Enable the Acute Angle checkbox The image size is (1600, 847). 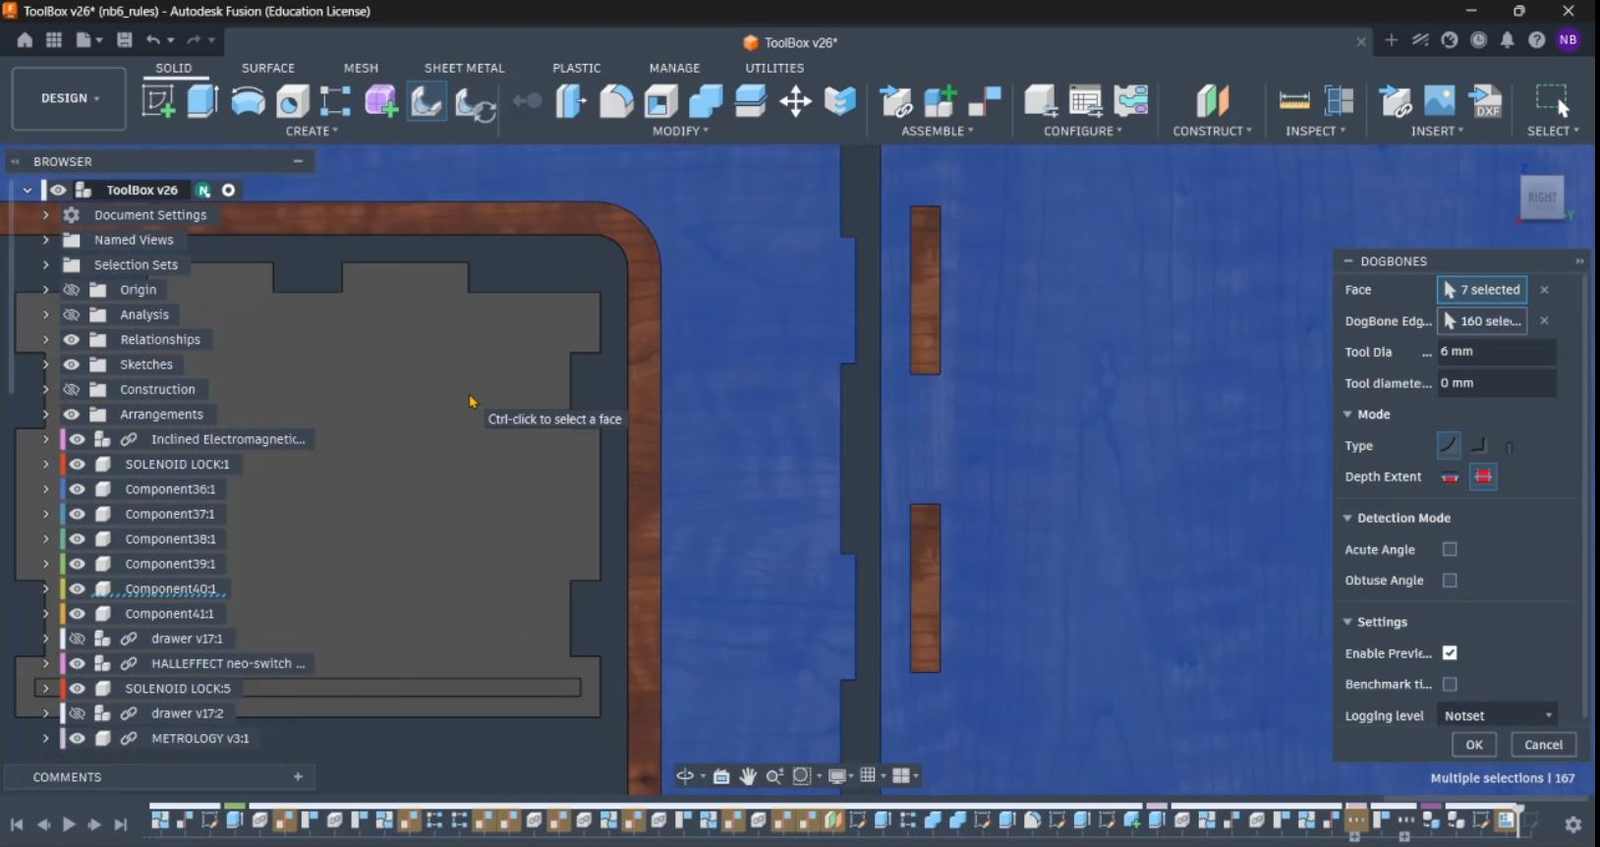click(1450, 549)
